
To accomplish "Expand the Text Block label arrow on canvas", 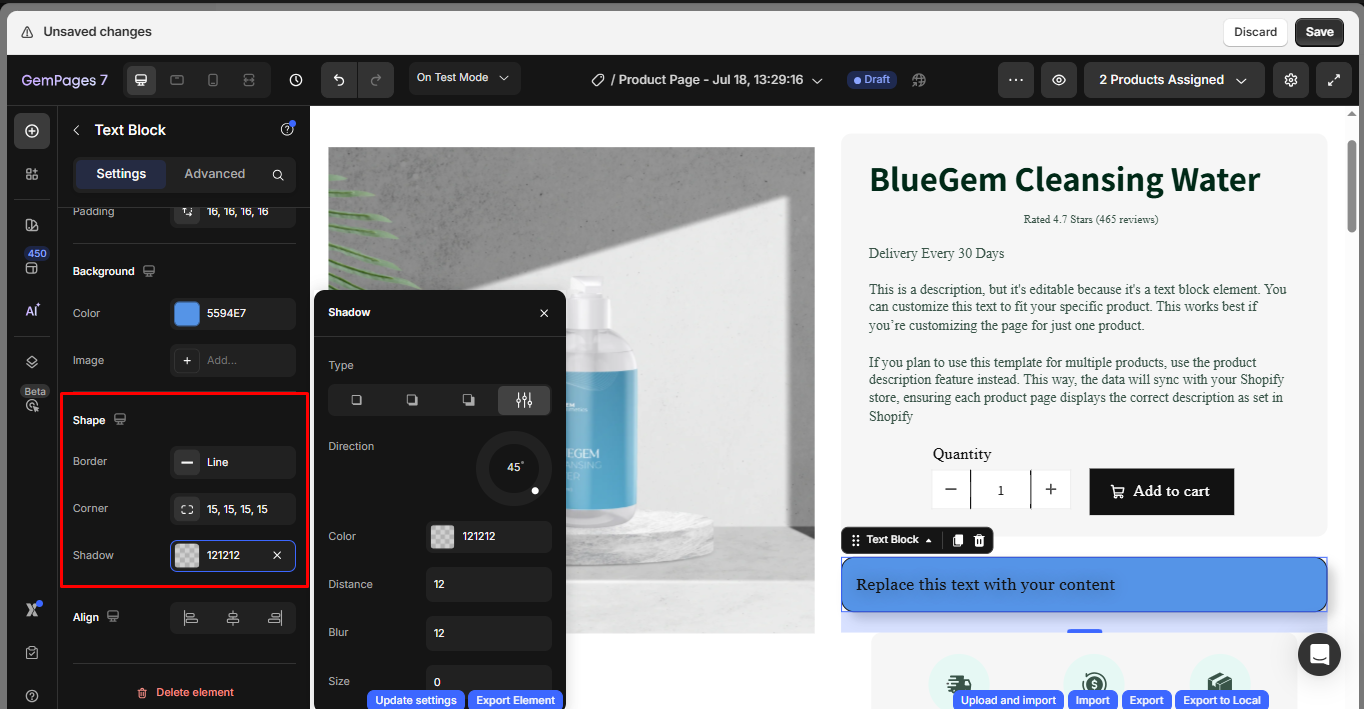I will point(929,540).
